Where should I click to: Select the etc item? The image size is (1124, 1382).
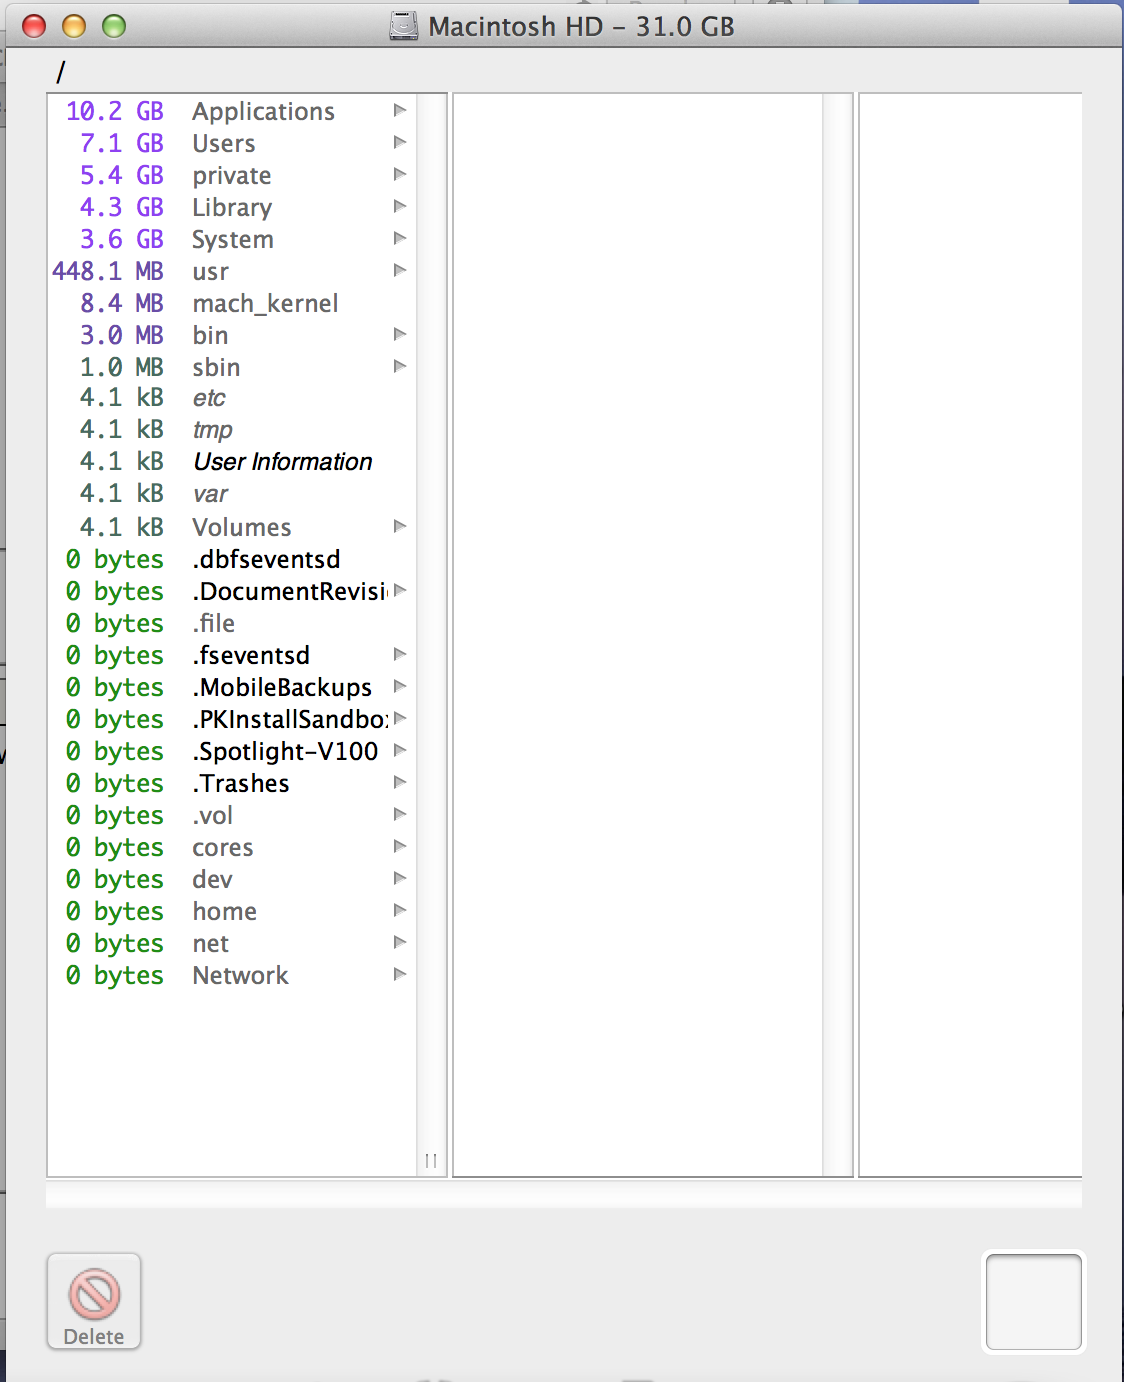209,398
